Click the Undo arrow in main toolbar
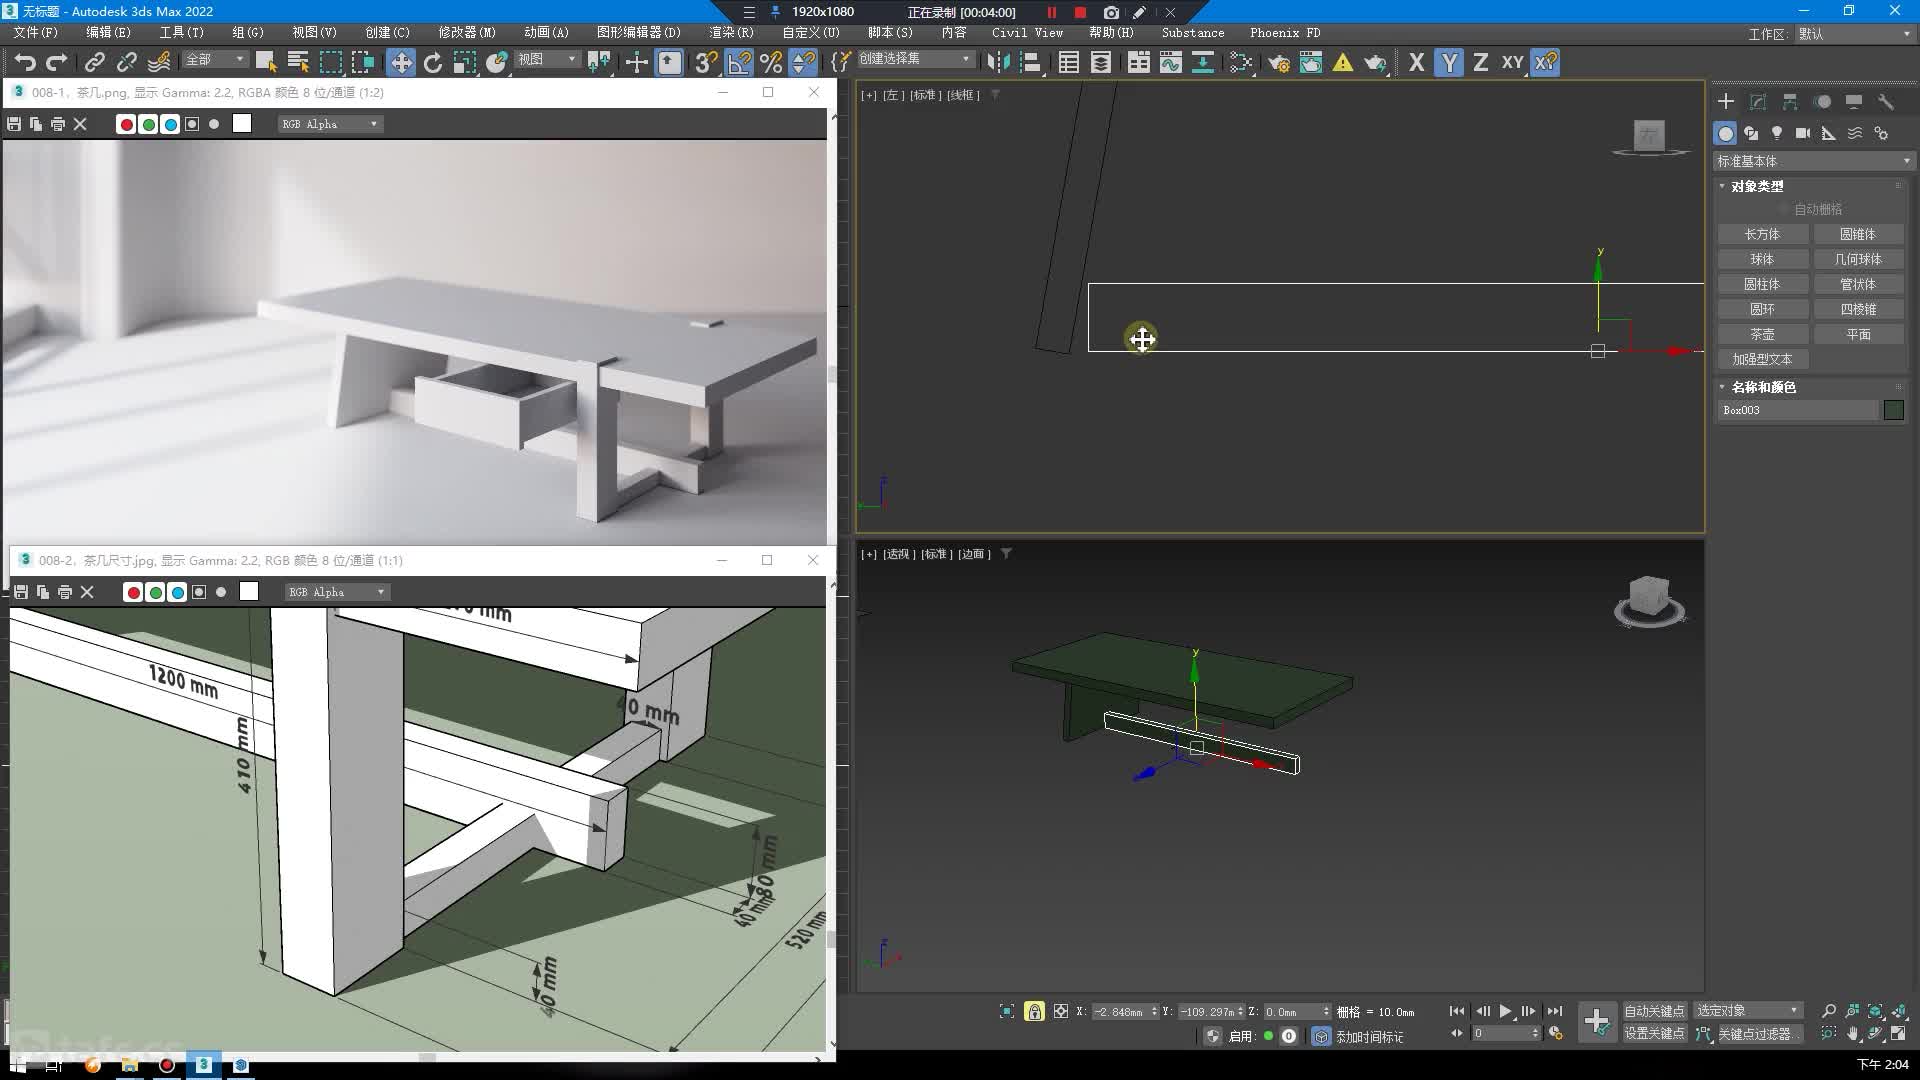1920x1080 pixels. 25,62
